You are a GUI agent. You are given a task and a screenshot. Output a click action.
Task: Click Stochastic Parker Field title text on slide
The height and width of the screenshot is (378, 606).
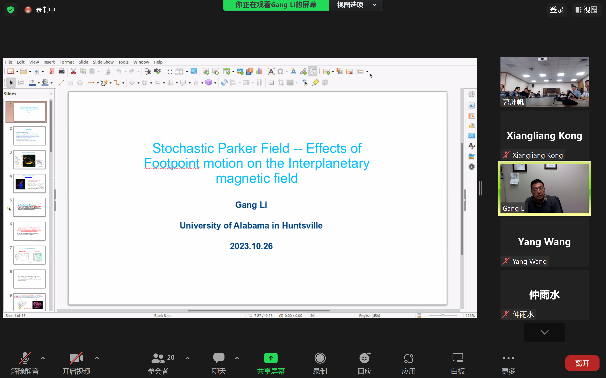257,163
